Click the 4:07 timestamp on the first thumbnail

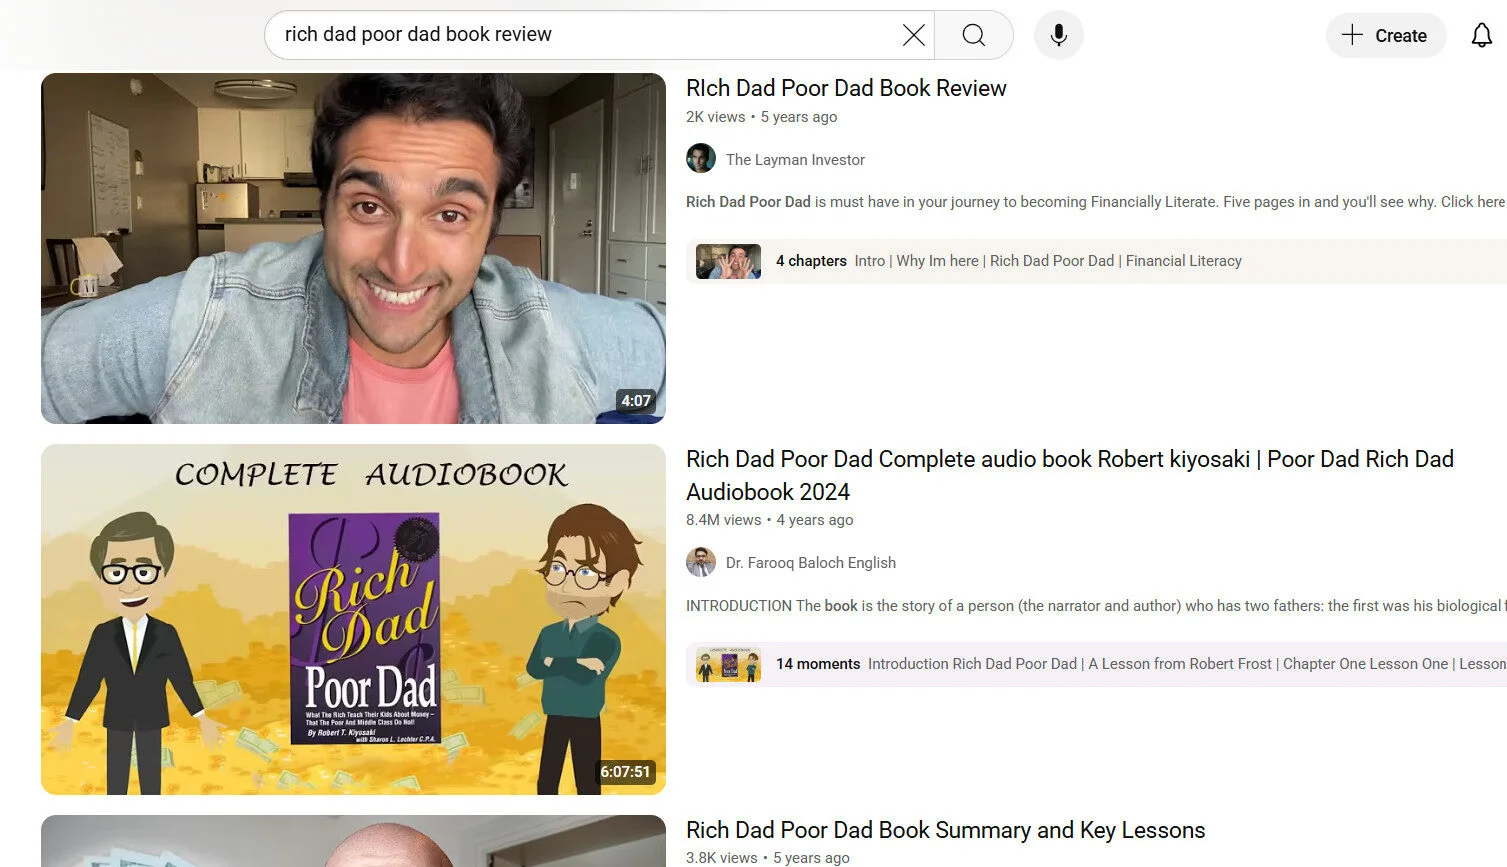(x=637, y=400)
